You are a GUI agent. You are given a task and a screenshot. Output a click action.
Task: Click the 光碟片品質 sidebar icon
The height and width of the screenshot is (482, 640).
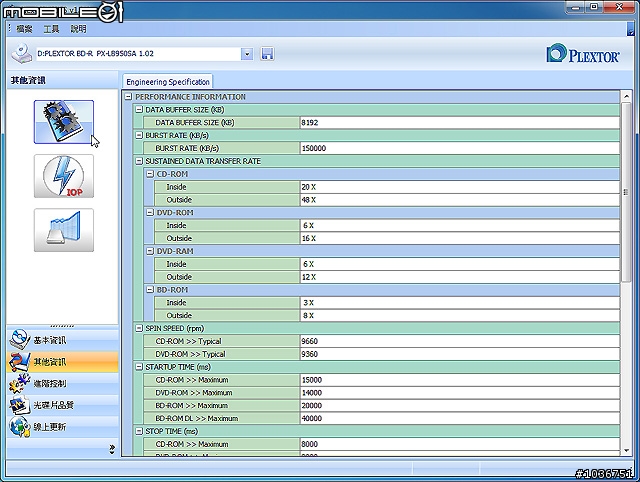(x=19, y=405)
